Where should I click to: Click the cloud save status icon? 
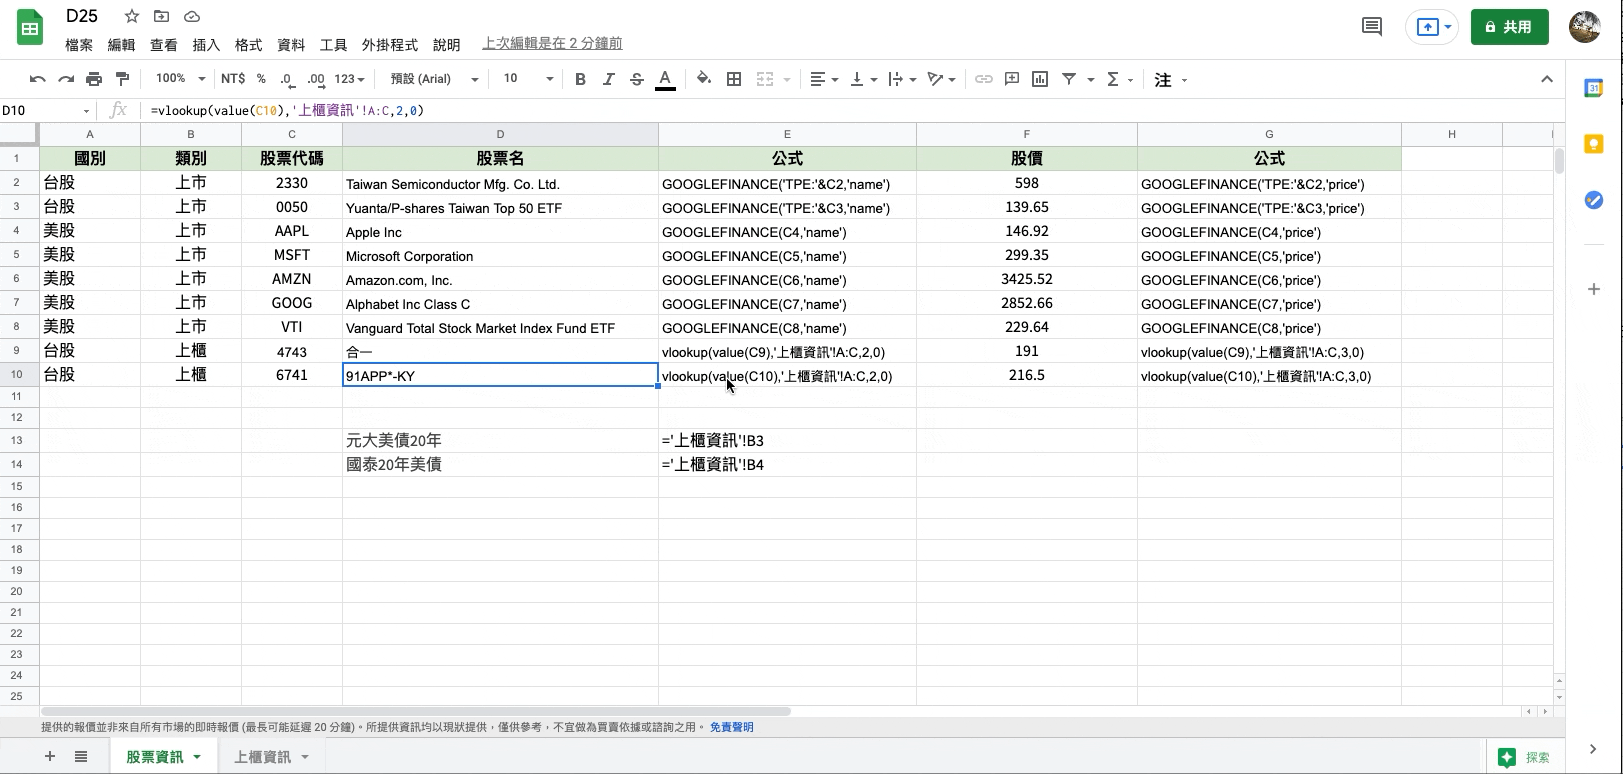point(192,16)
